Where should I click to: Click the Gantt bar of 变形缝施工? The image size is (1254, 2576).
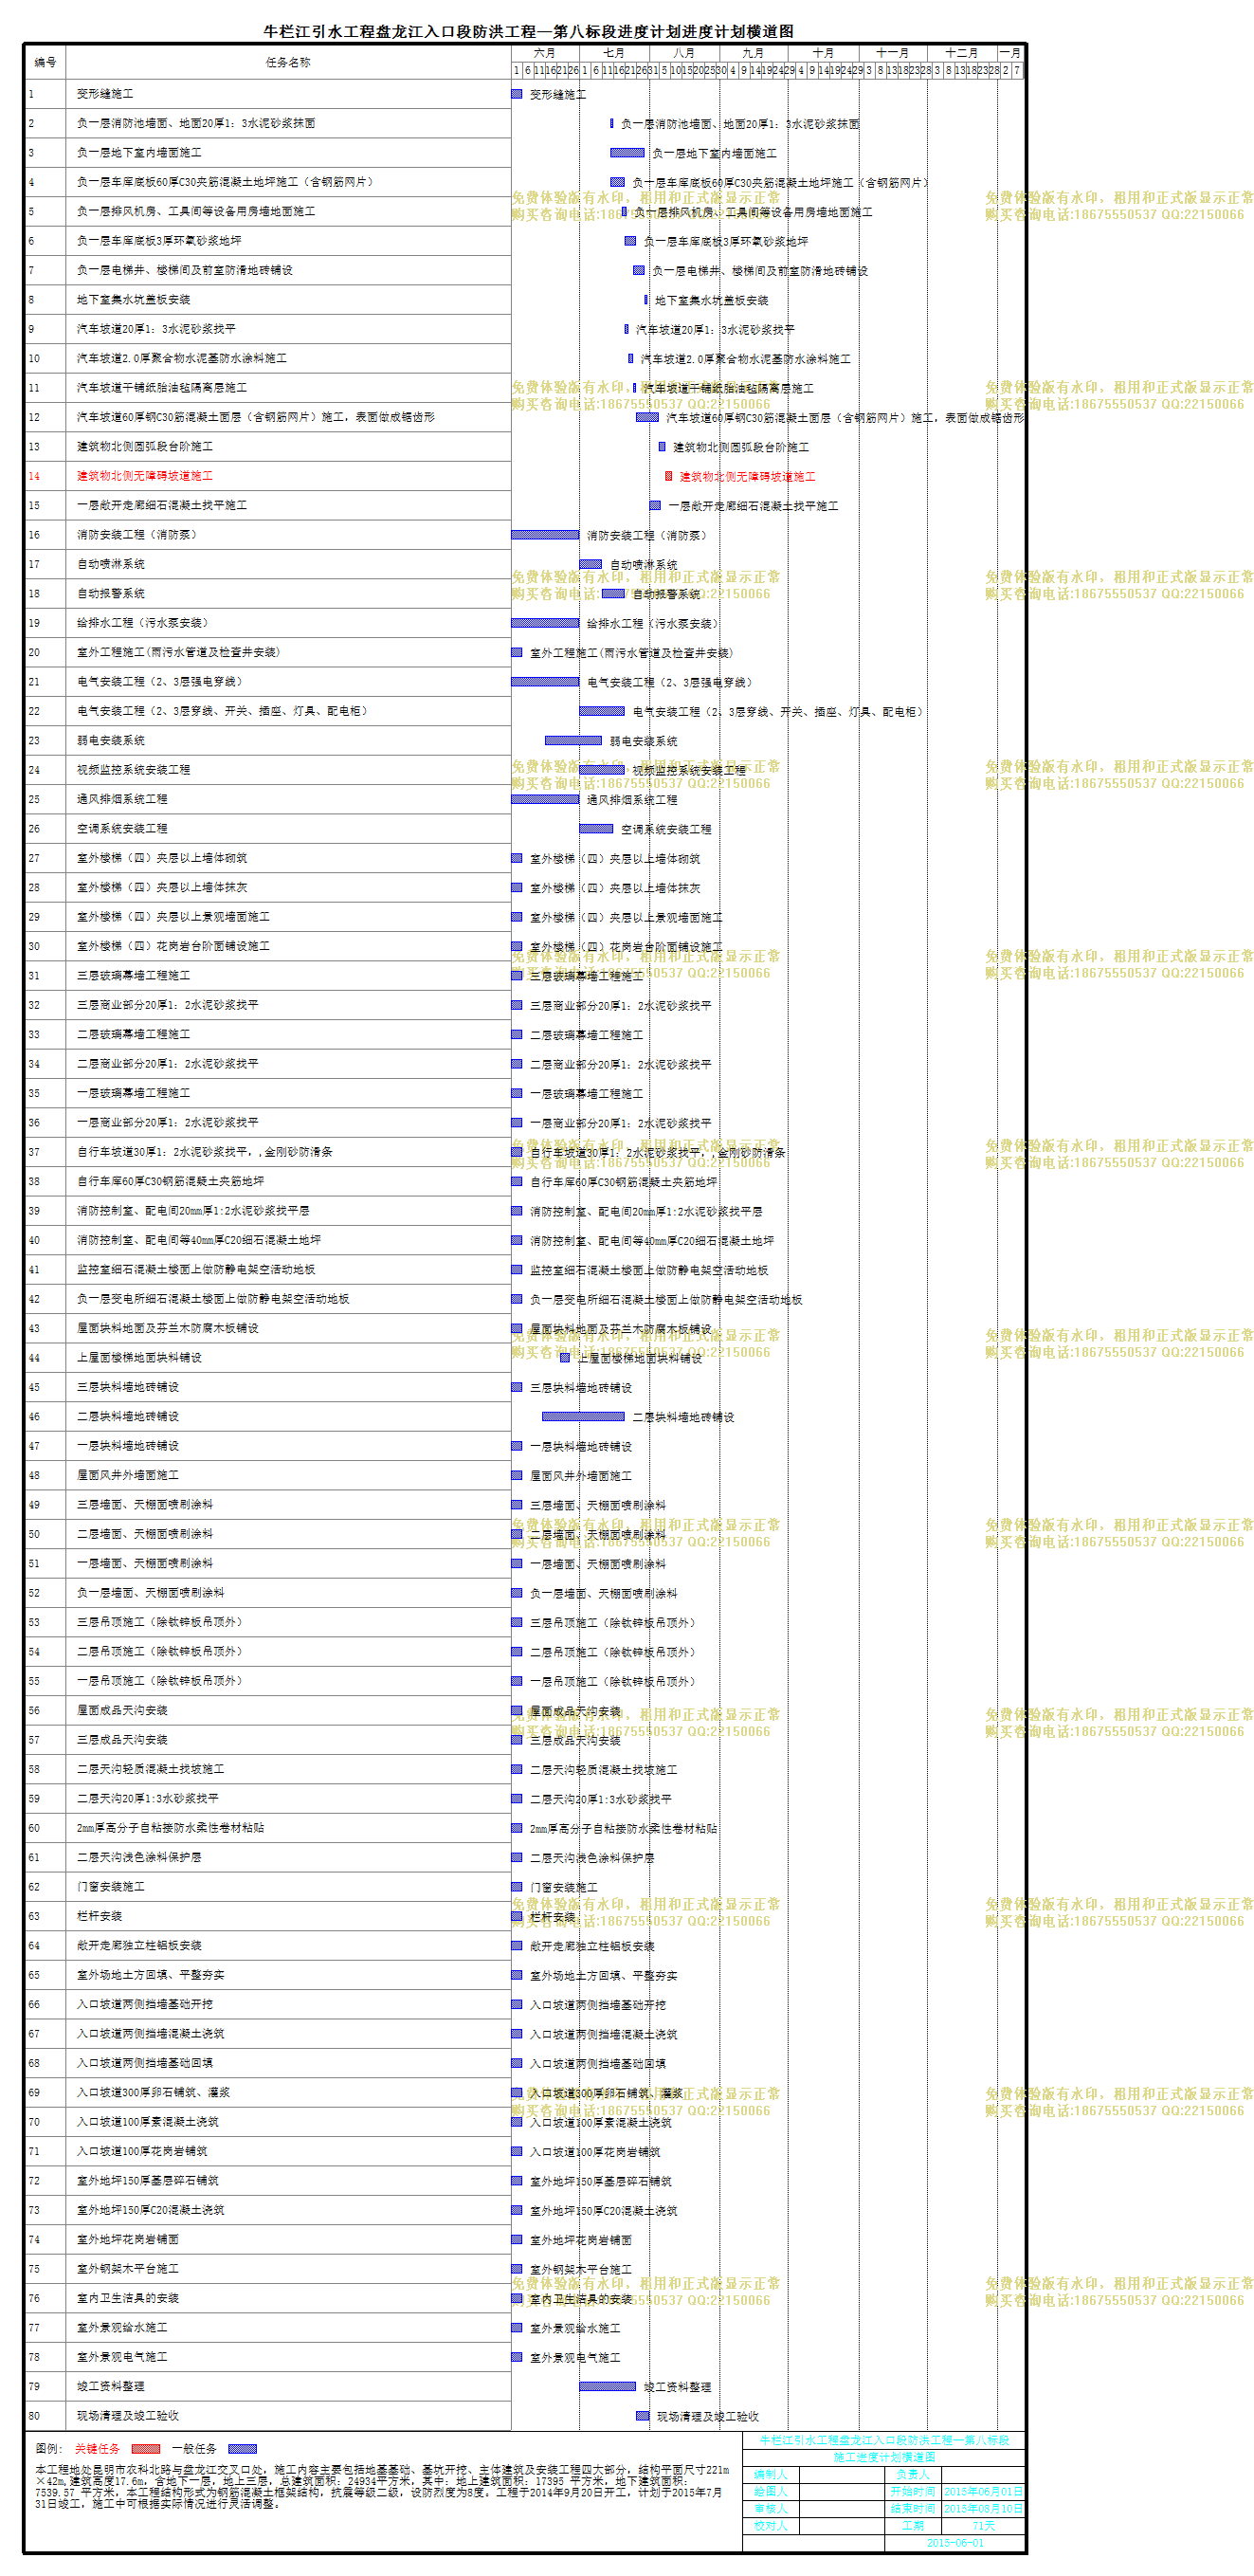tap(517, 94)
